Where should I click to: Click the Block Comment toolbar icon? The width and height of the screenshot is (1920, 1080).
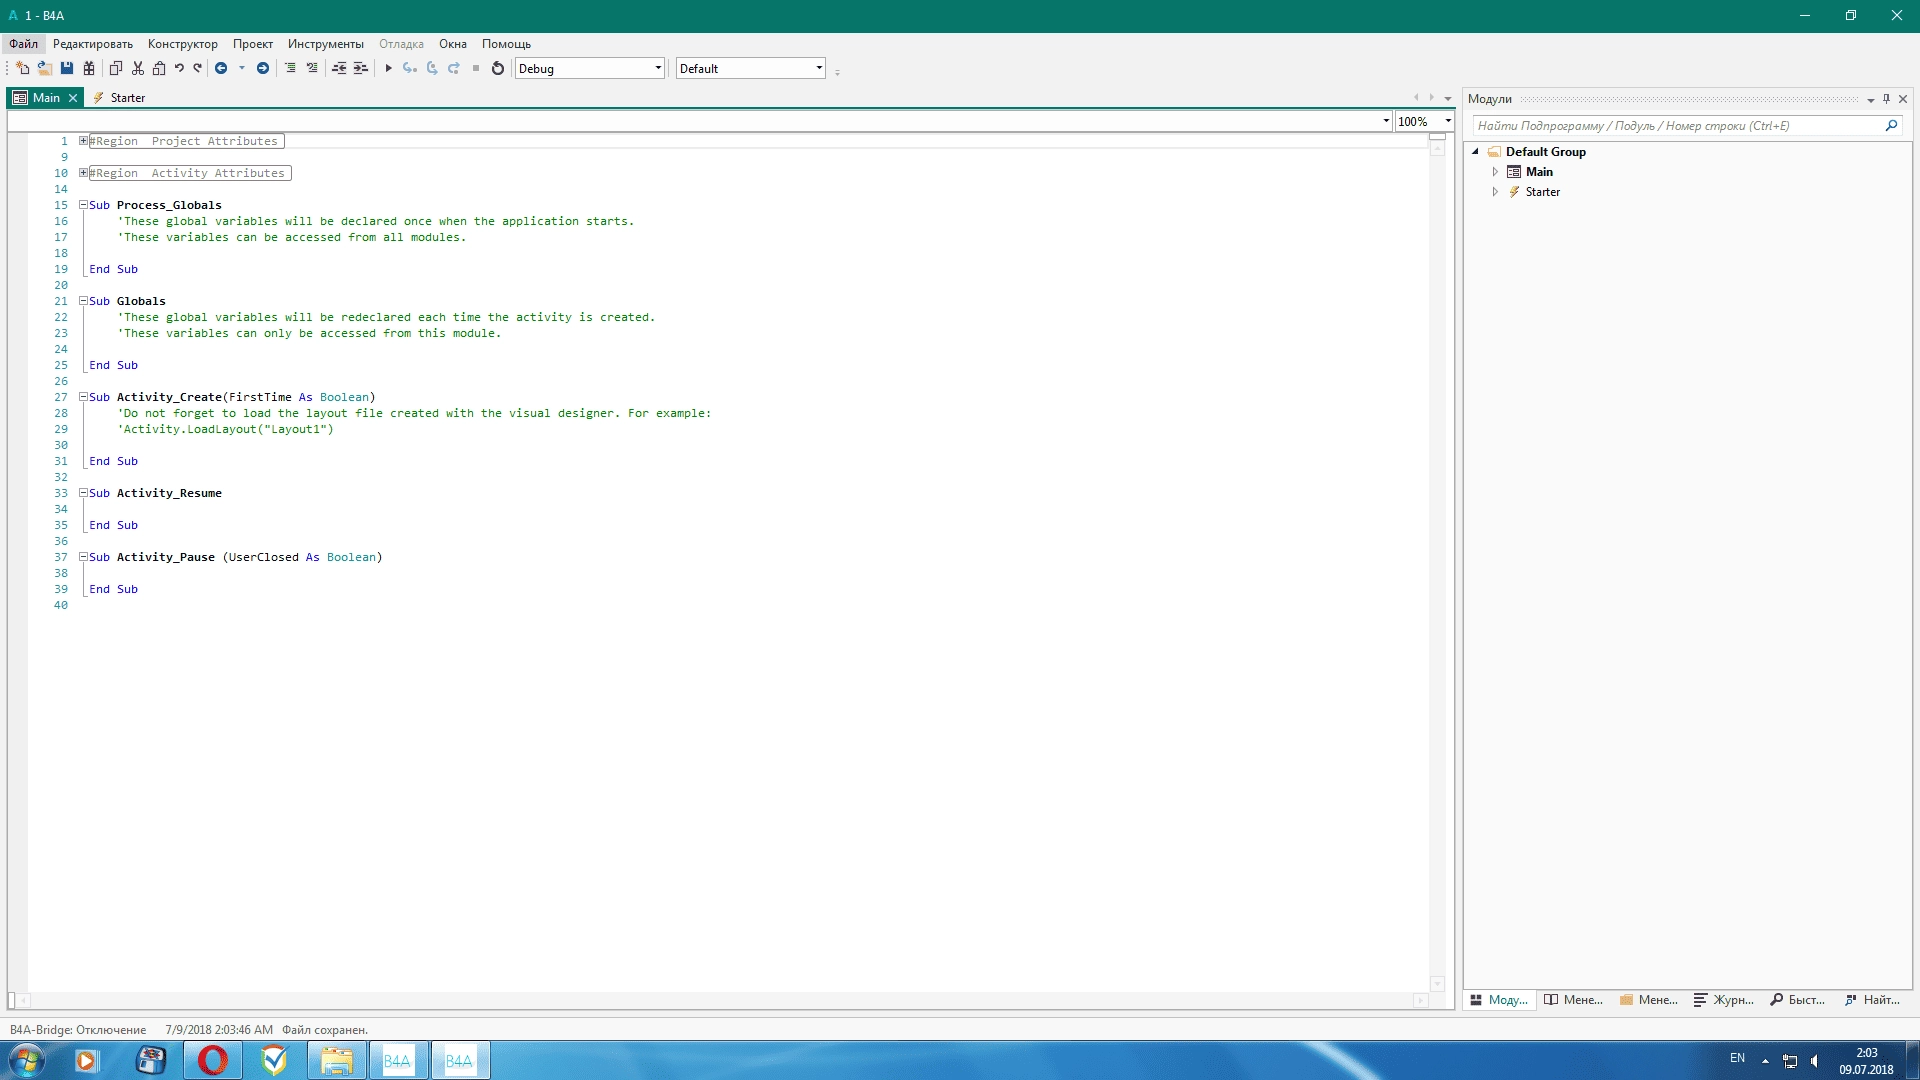click(x=290, y=68)
